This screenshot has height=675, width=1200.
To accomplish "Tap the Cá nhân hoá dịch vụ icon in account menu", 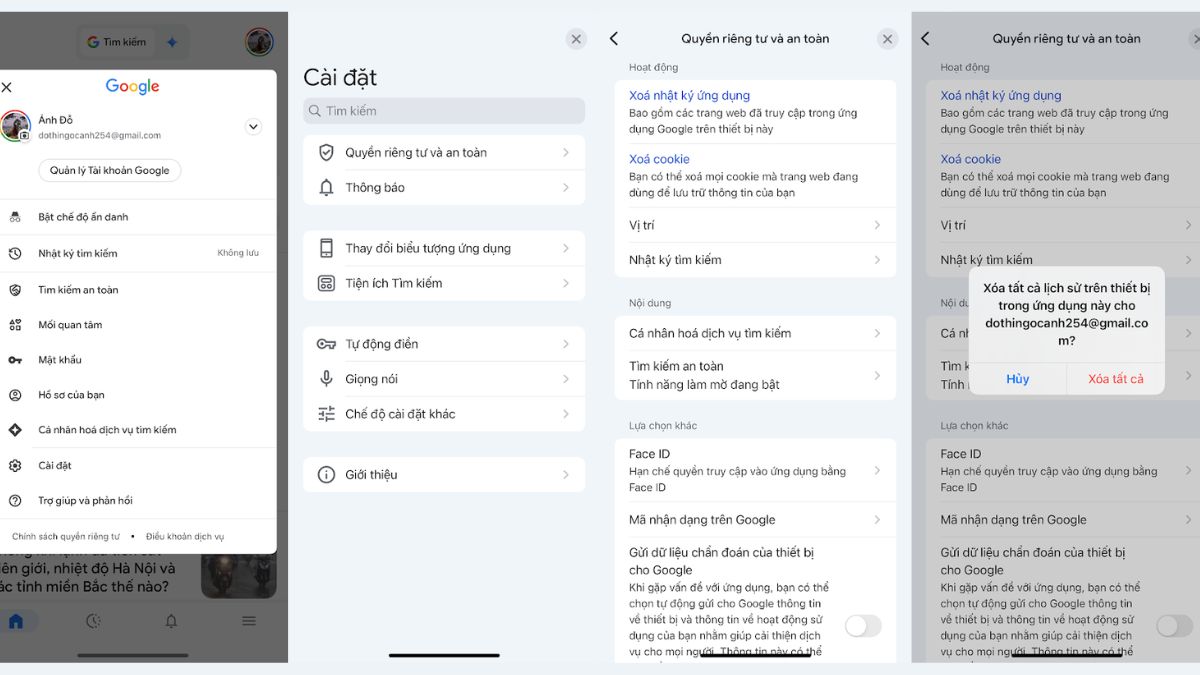I will pyautogui.click(x=15, y=430).
